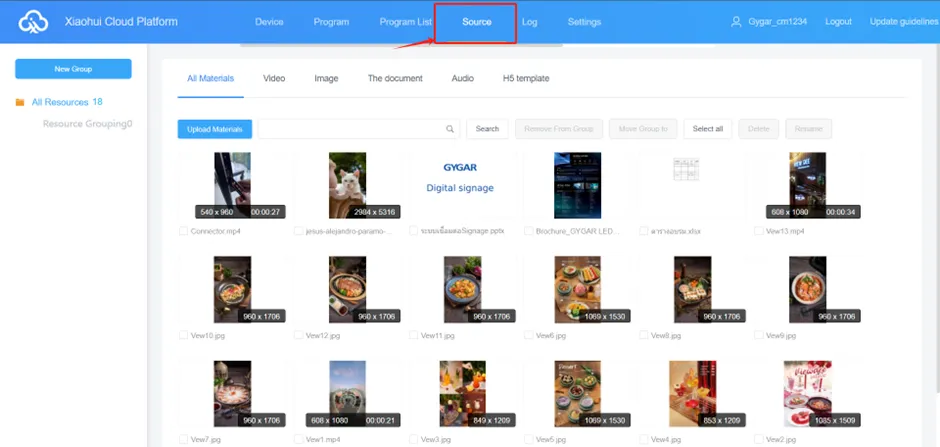This screenshot has width=940, height=447.
Task: Open the Vew12.jpg thumbnail
Action: tap(347, 290)
